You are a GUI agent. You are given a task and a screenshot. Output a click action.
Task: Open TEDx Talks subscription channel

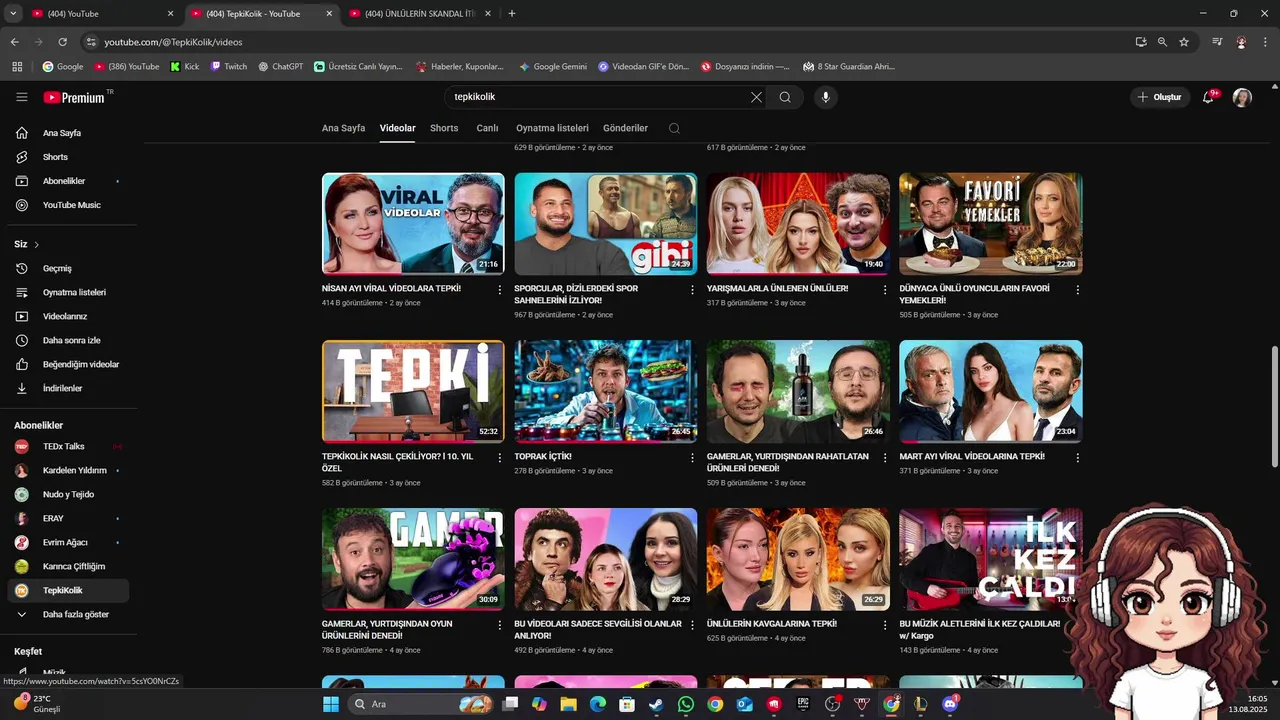[69, 446]
